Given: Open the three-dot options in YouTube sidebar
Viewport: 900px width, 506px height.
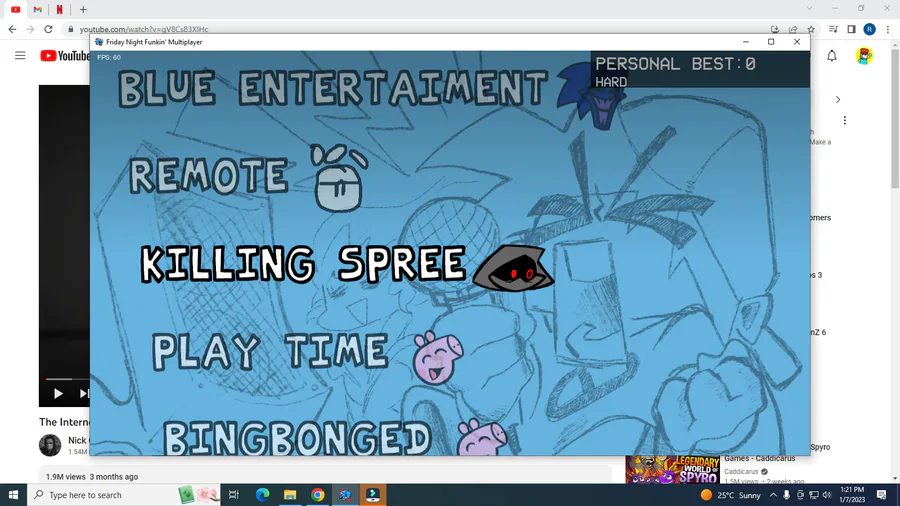Looking at the screenshot, I should [x=844, y=120].
